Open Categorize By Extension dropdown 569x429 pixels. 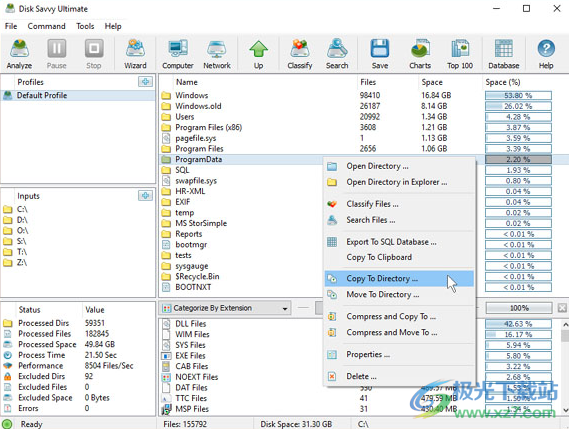[x=225, y=308]
